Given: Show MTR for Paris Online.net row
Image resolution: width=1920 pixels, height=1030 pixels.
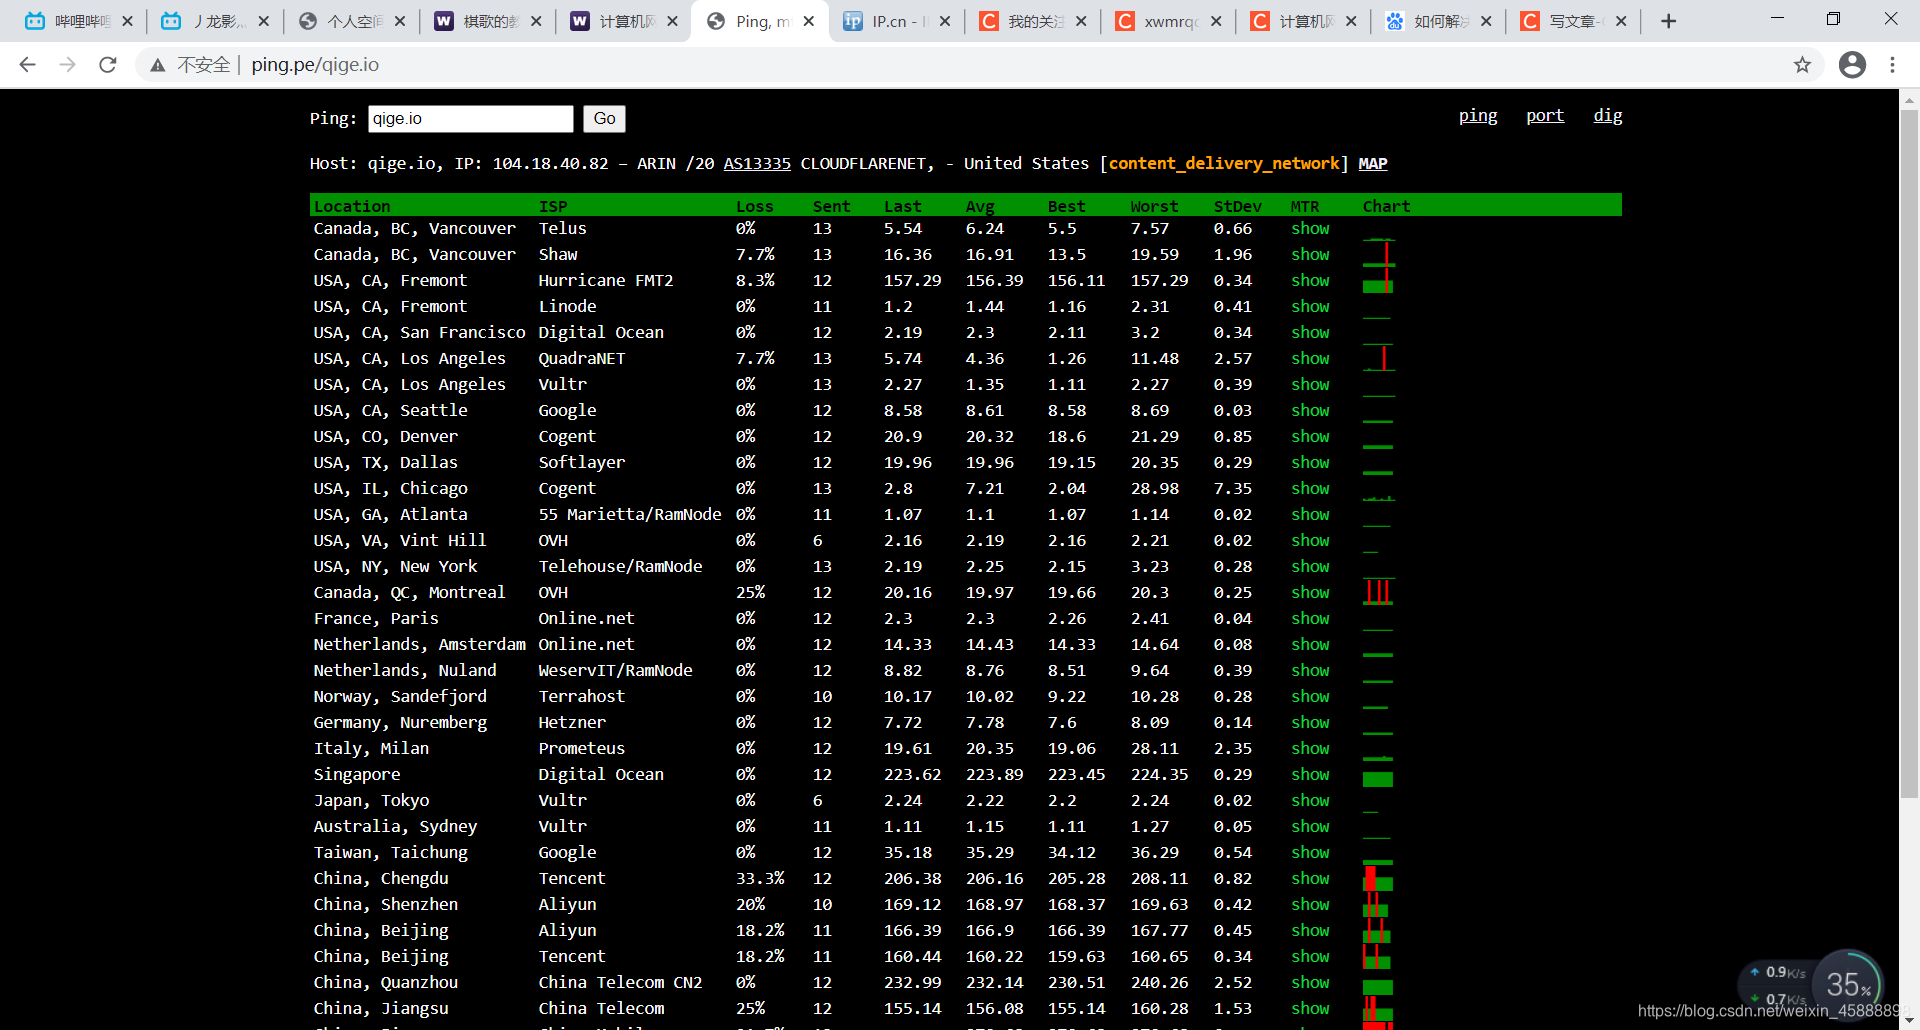Looking at the screenshot, I should [1310, 619].
